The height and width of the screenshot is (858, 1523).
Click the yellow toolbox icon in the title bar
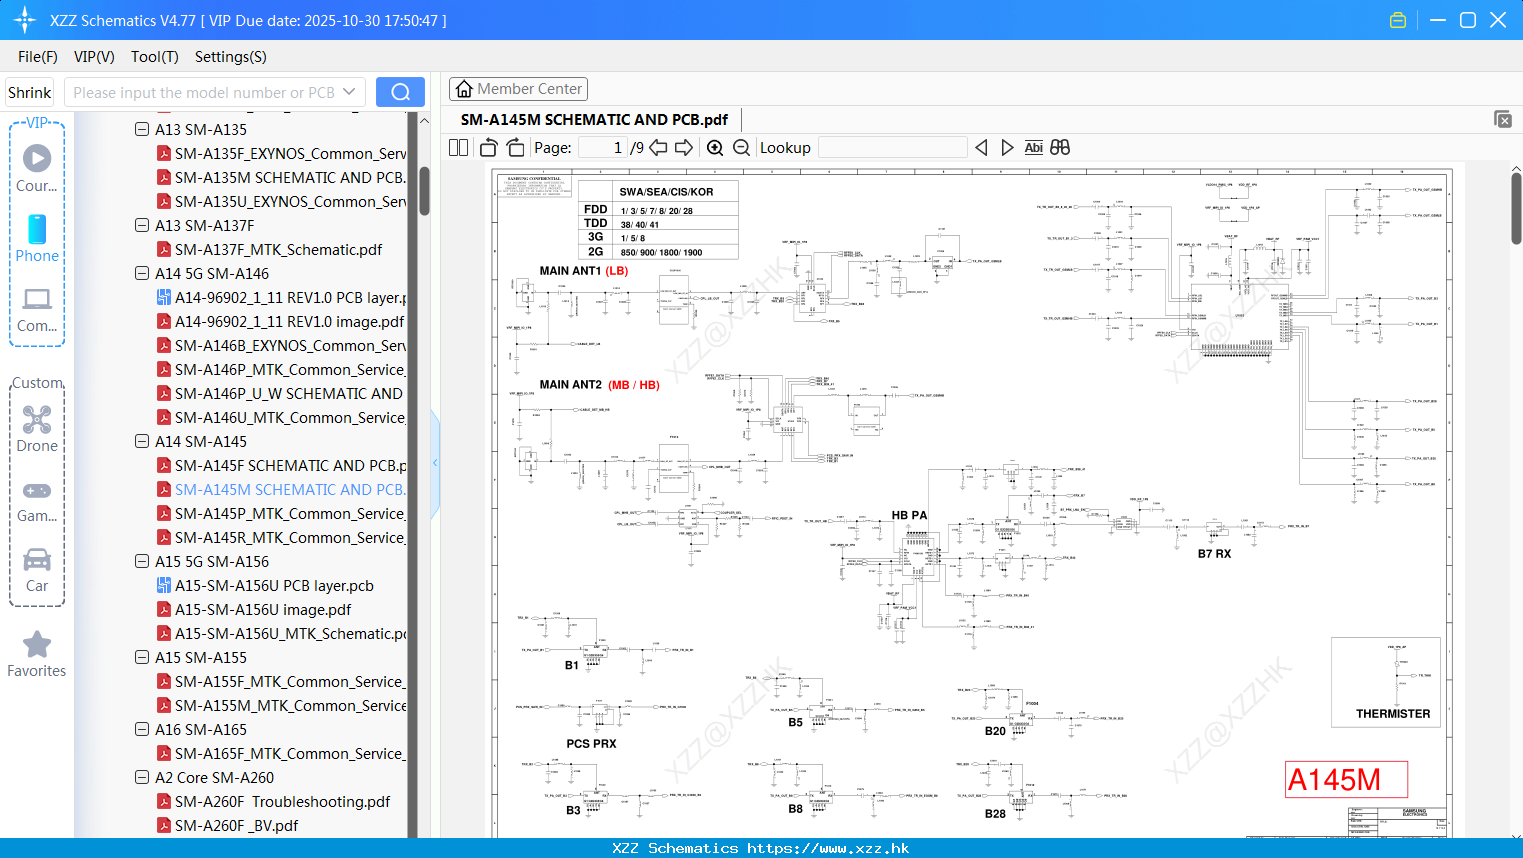tap(1398, 20)
